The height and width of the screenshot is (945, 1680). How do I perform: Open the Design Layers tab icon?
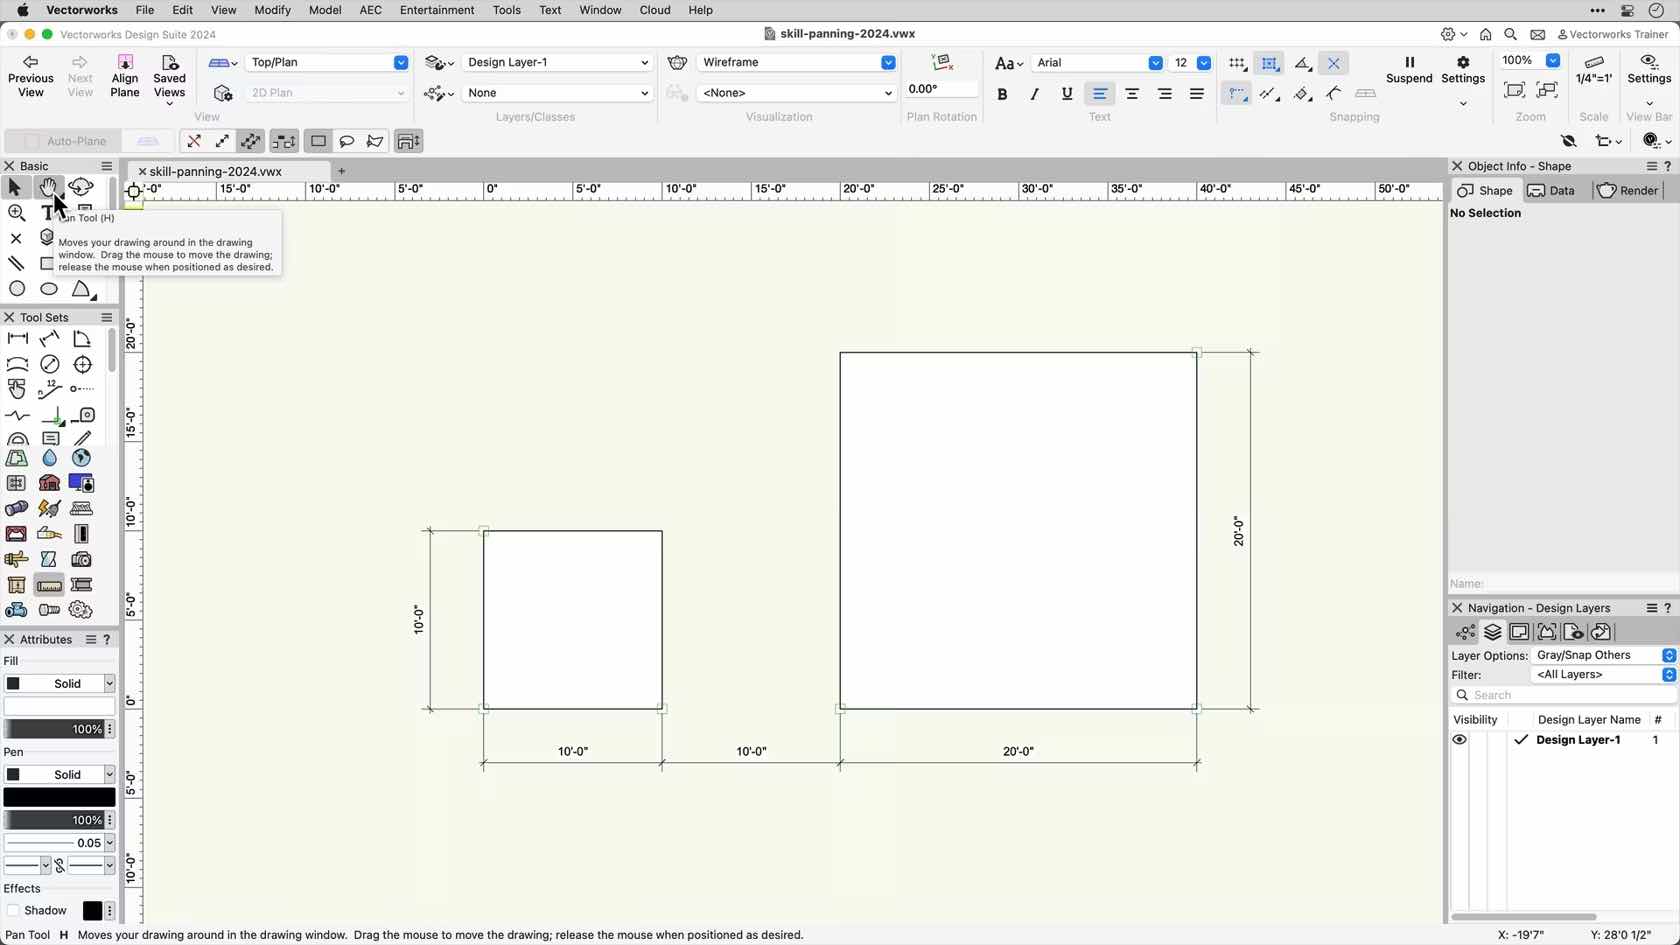click(x=1492, y=632)
